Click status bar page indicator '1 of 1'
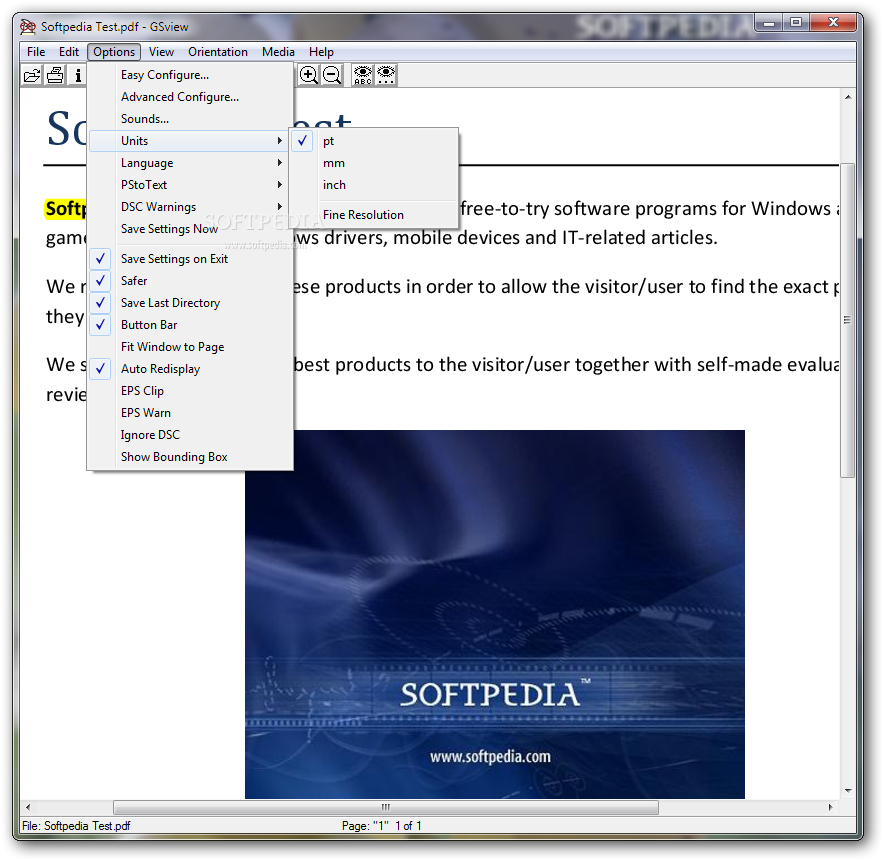 [x=408, y=825]
